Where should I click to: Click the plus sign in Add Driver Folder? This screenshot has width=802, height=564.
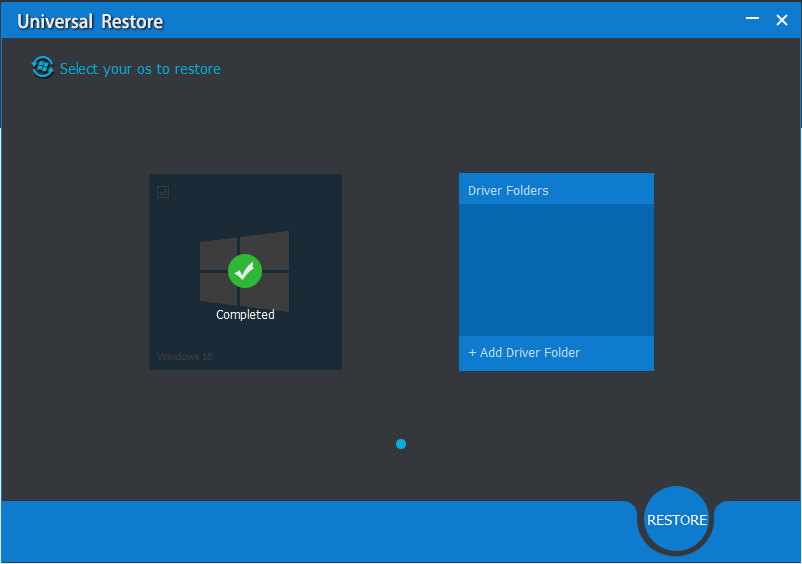pos(473,353)
